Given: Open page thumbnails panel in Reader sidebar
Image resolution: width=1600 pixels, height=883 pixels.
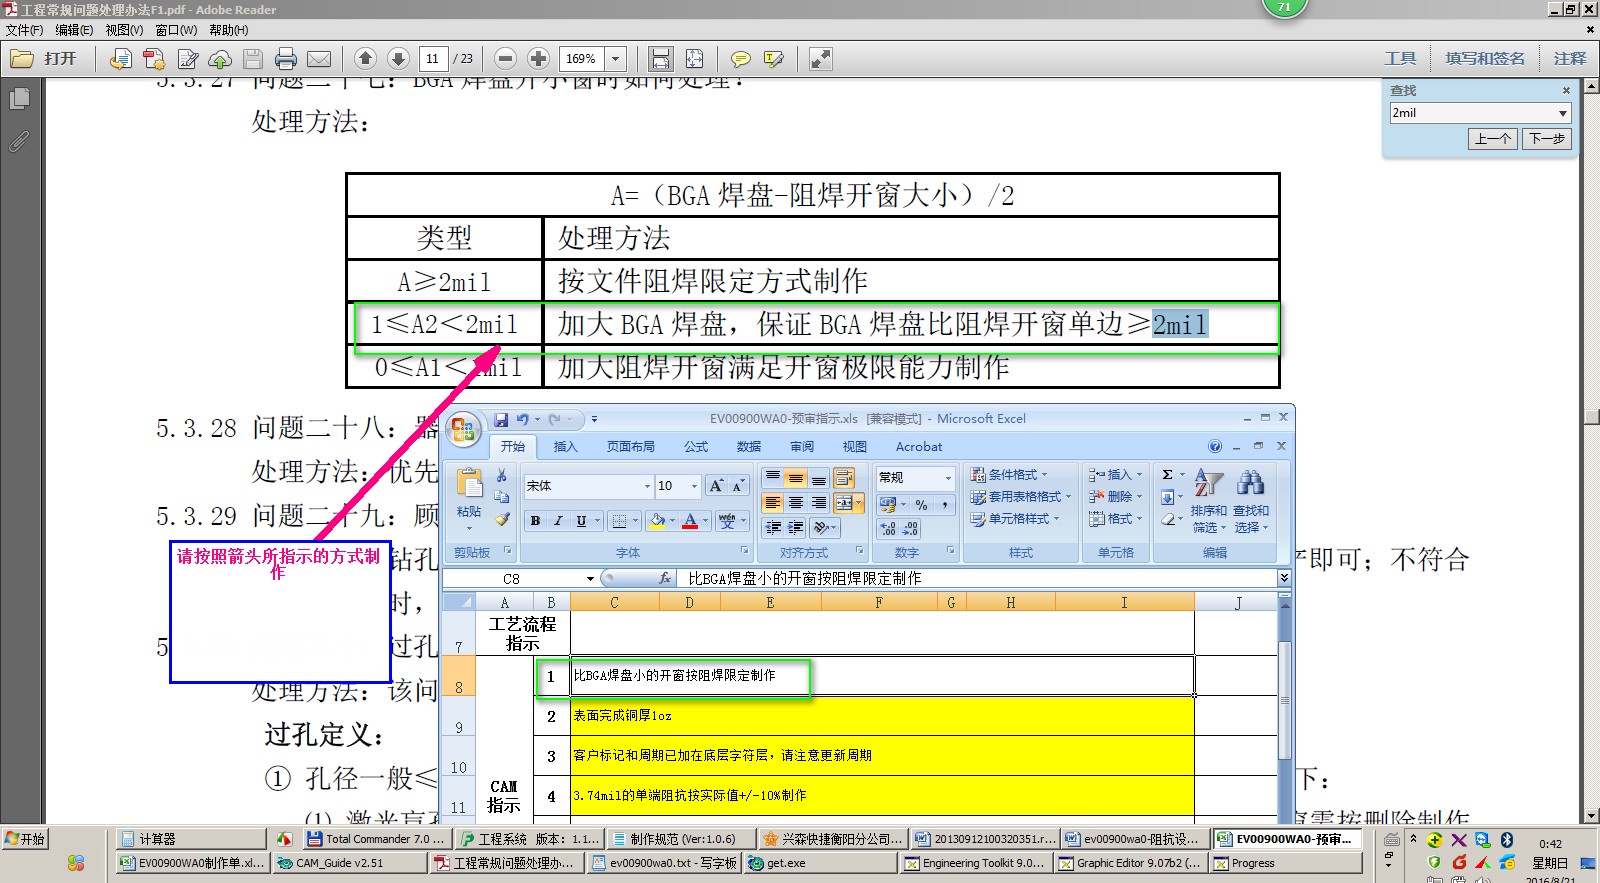Looking at the screenshot, I should [19, 99].
